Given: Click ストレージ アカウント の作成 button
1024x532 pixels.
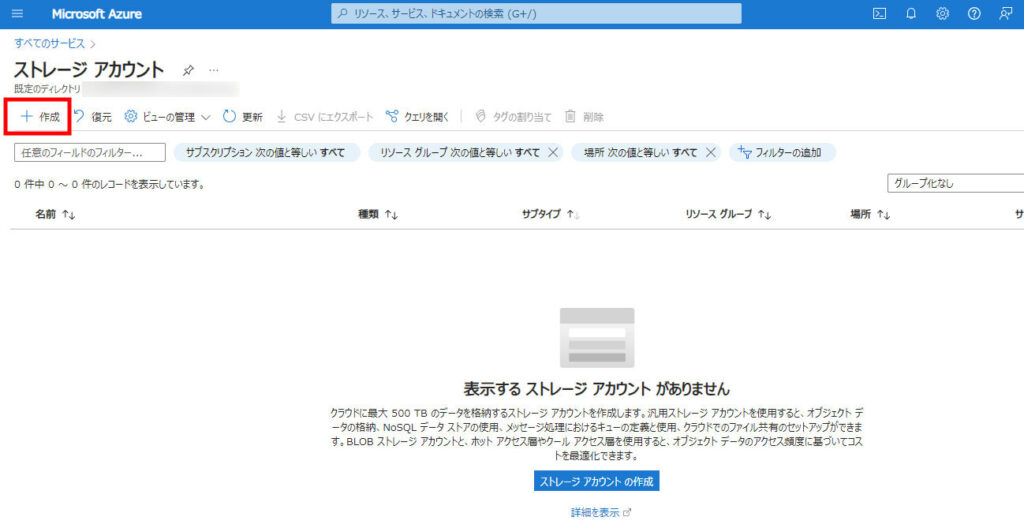Looking at the screenshot, I should tap(596, 481).
